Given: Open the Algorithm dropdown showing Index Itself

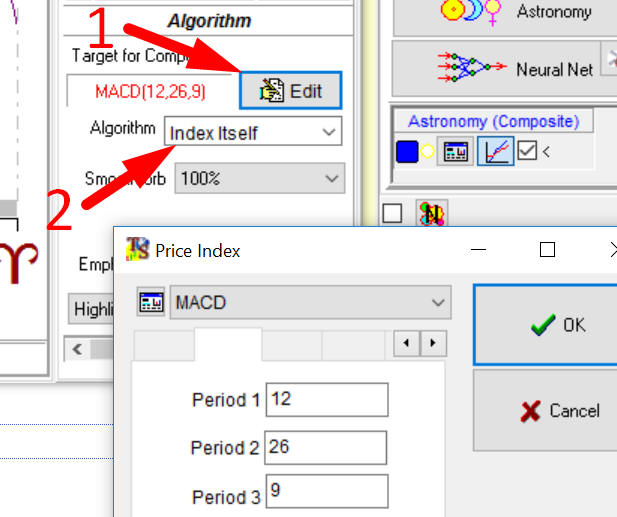Looking at the screenshot, I should [254, 132].
